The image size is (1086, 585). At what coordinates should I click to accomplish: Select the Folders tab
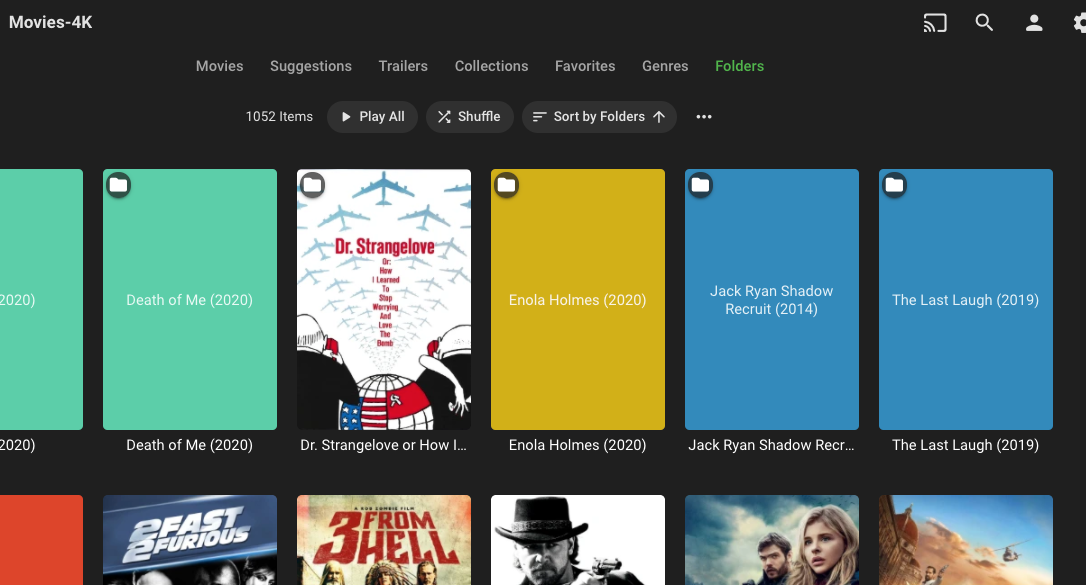tap(740, 66)
